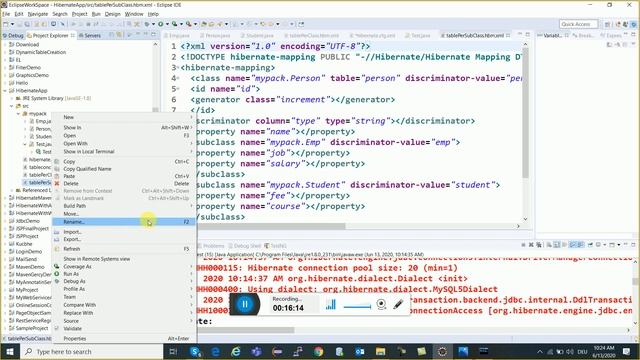This screenshot has width=640, height=360.
Task: Click the green Run toolbar button
Action: click(x=161, y=24)
